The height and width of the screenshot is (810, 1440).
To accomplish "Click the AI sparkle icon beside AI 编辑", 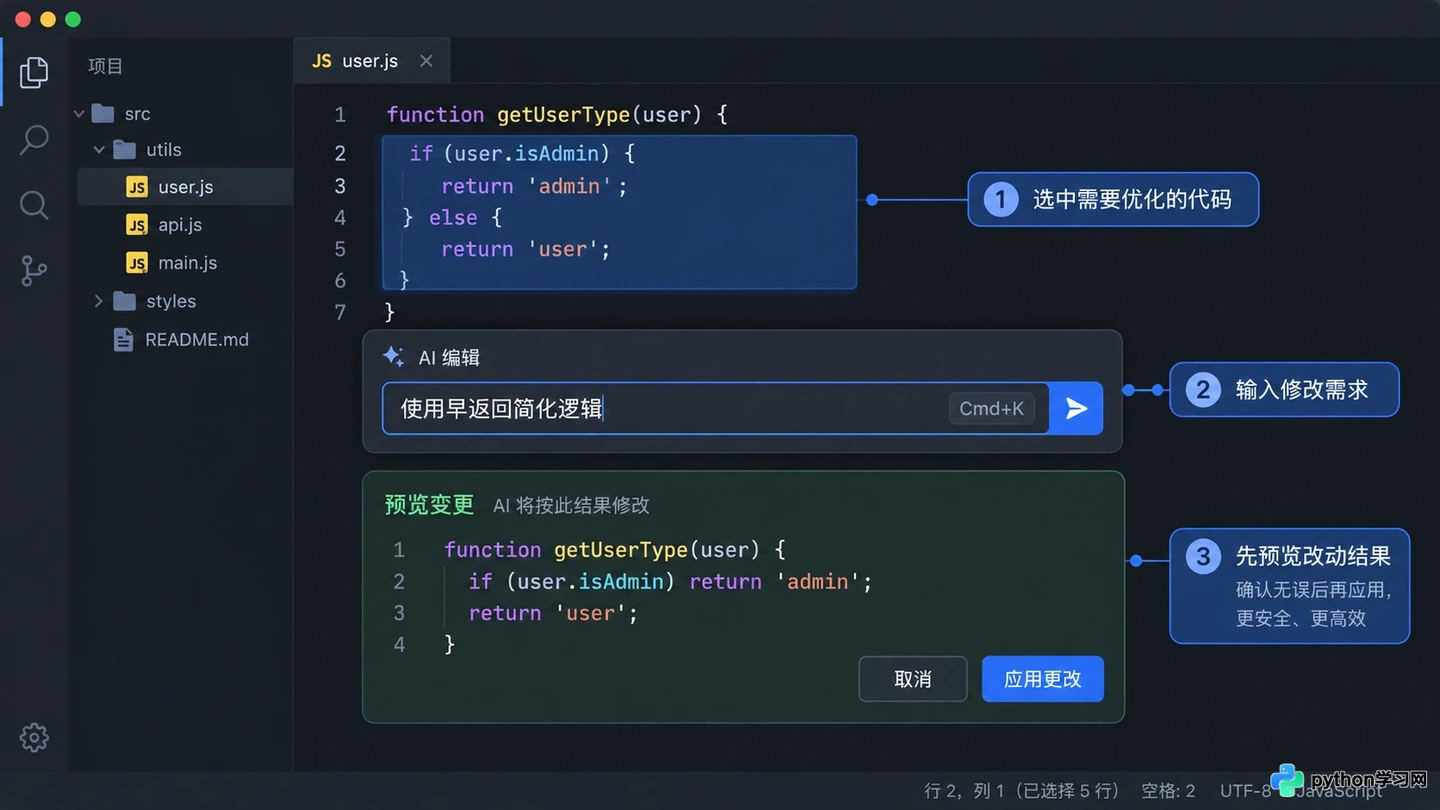I will coord(394,357).
